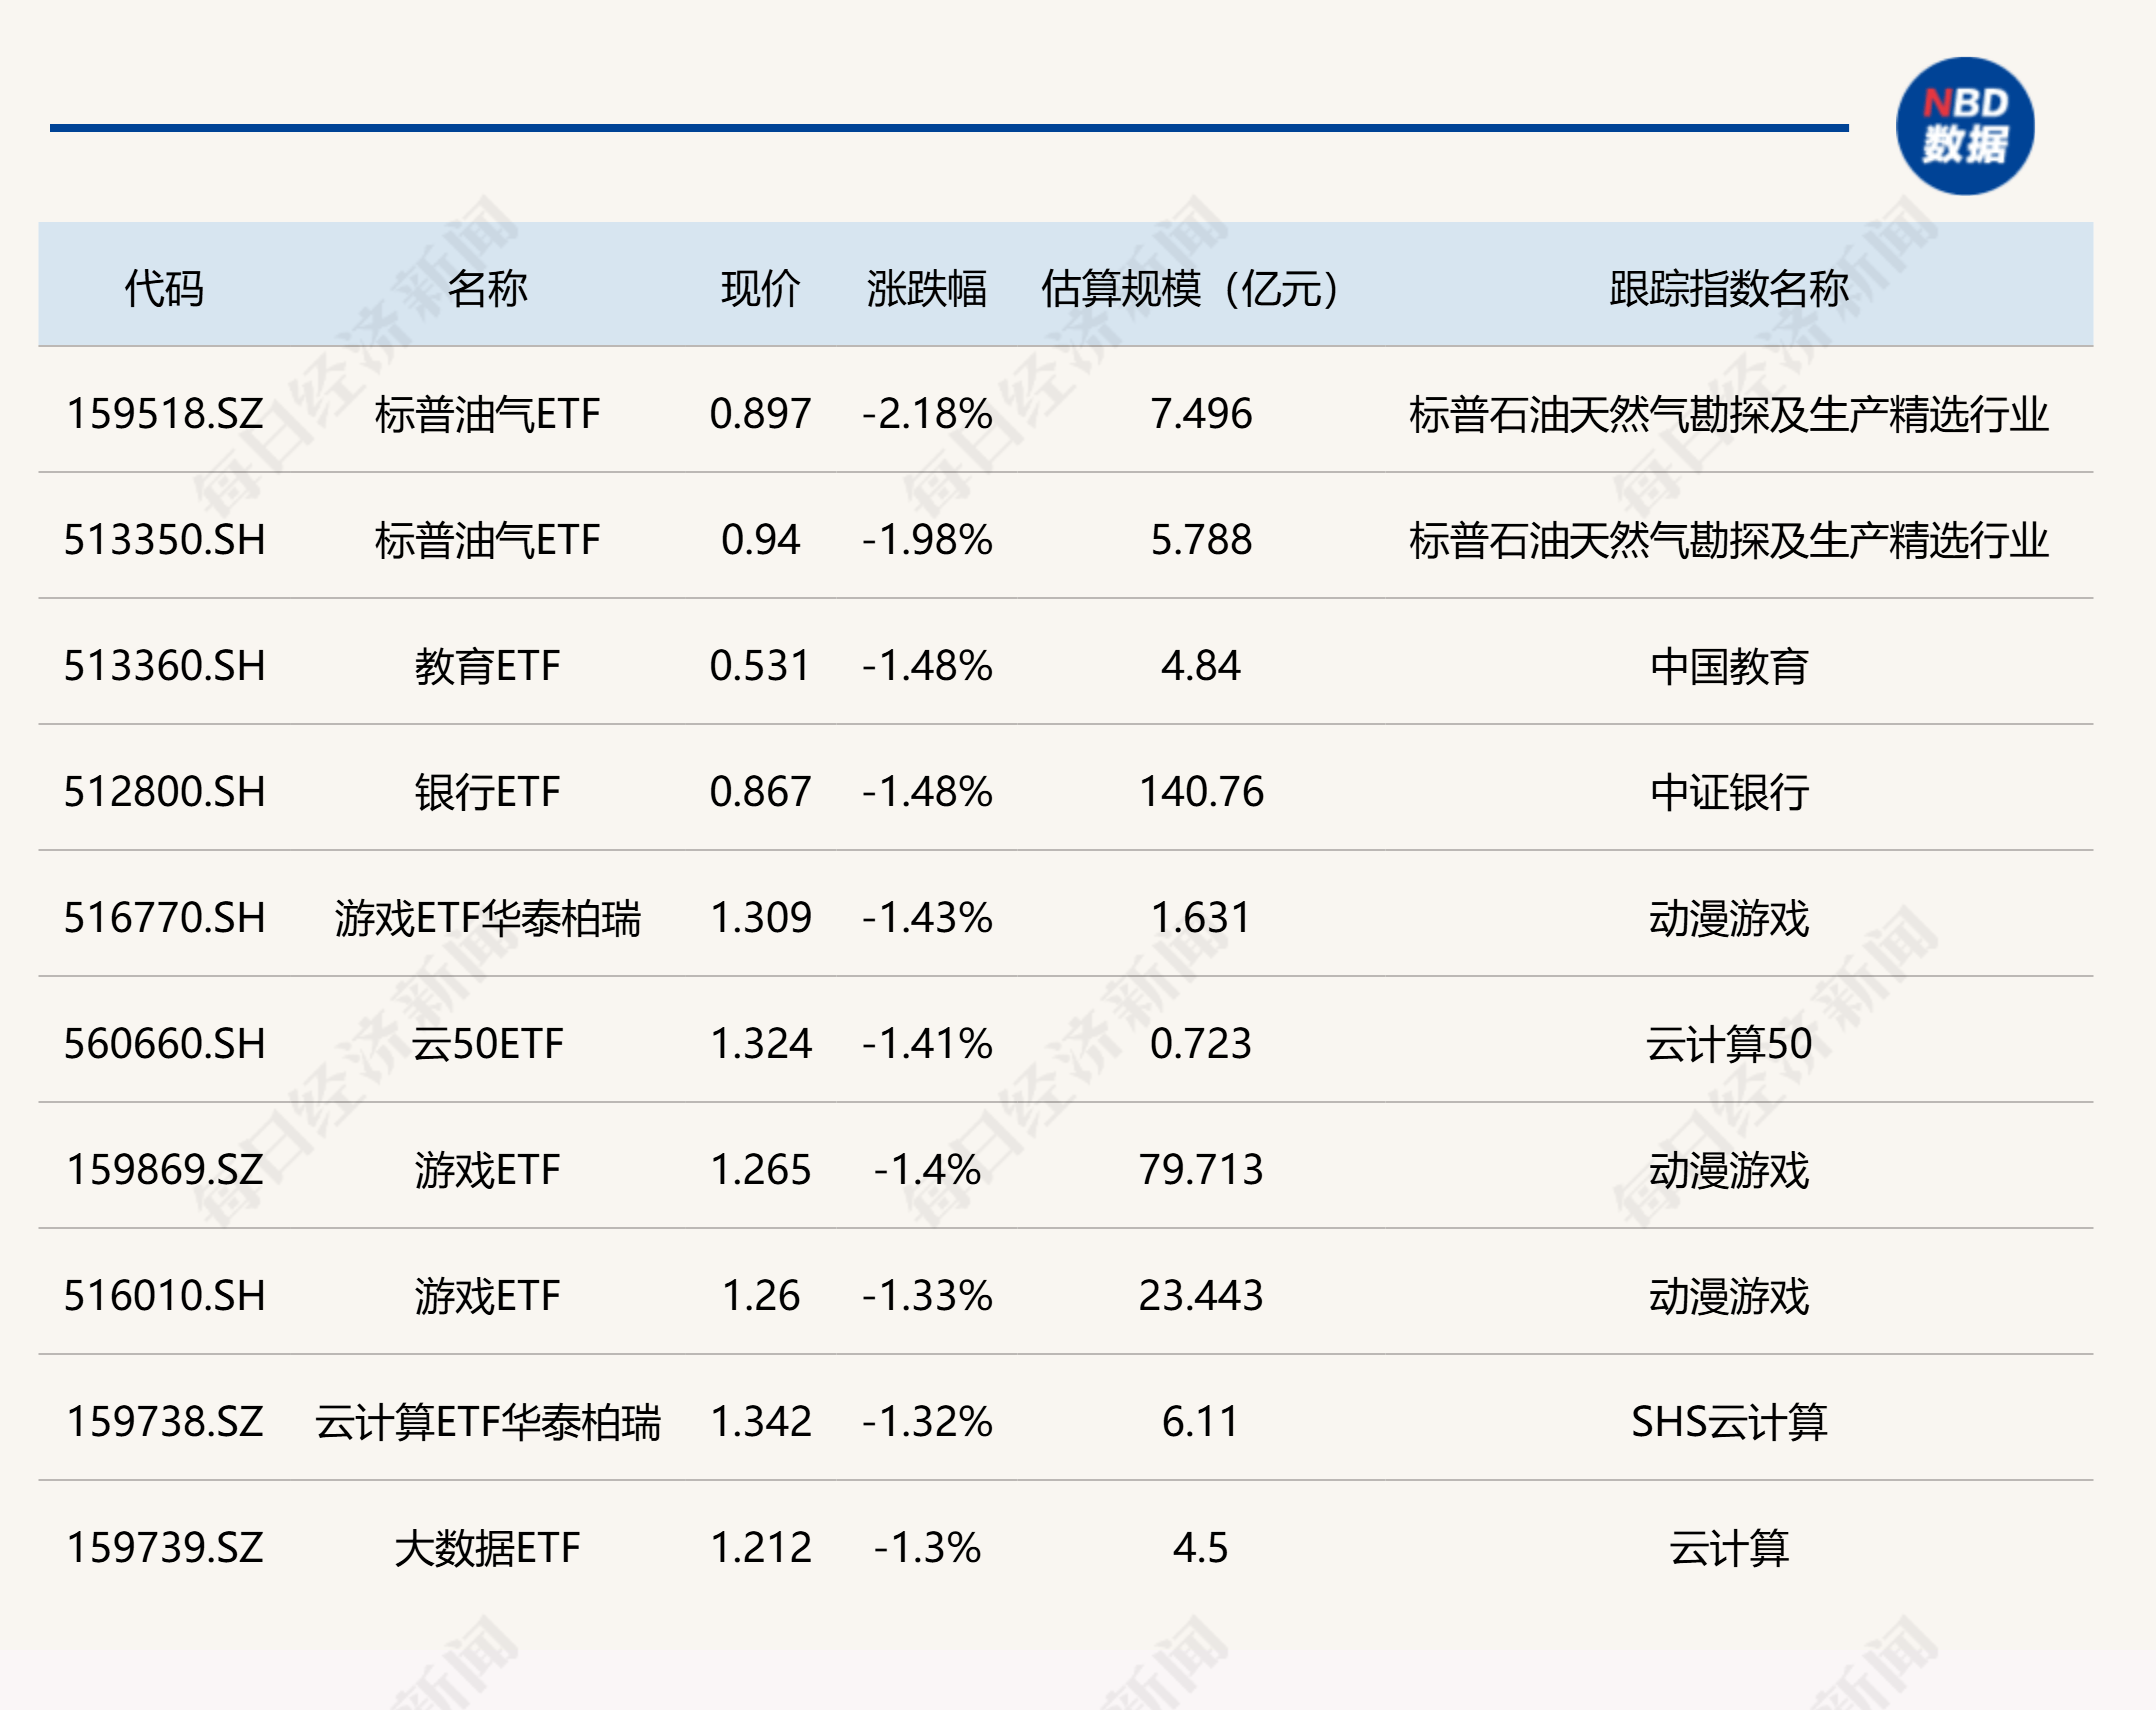
Task: Click price value 0.94
Action: 761,540
